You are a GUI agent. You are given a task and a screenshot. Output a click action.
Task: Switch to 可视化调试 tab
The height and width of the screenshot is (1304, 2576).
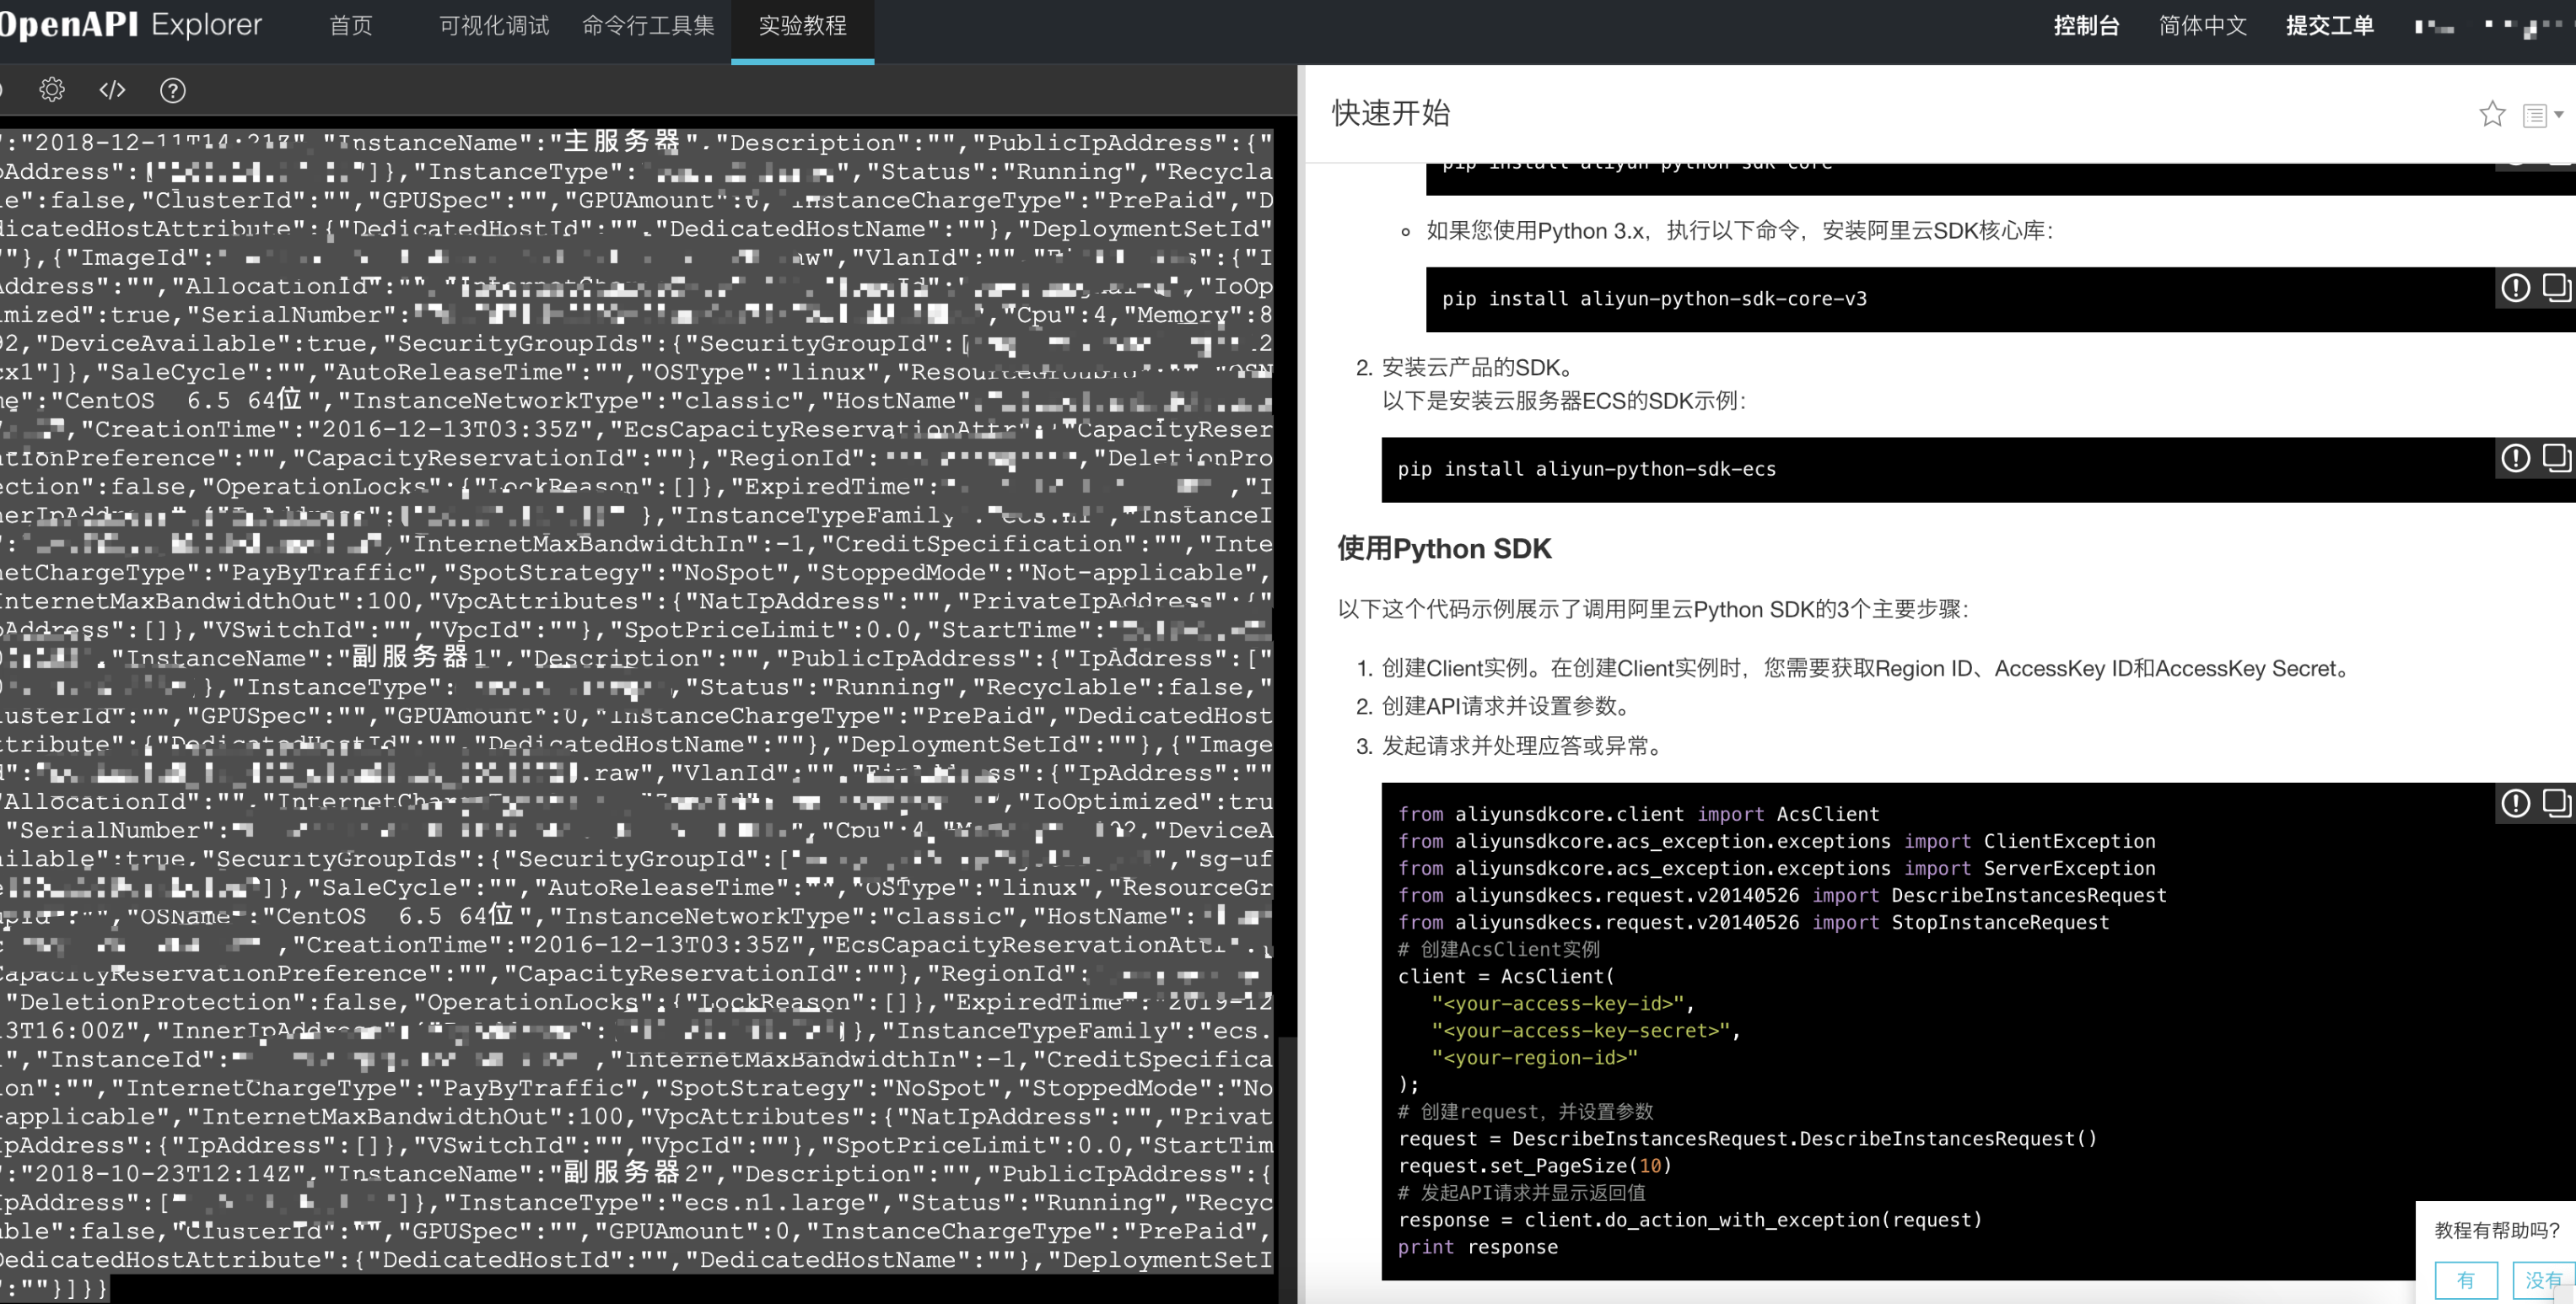494,26
